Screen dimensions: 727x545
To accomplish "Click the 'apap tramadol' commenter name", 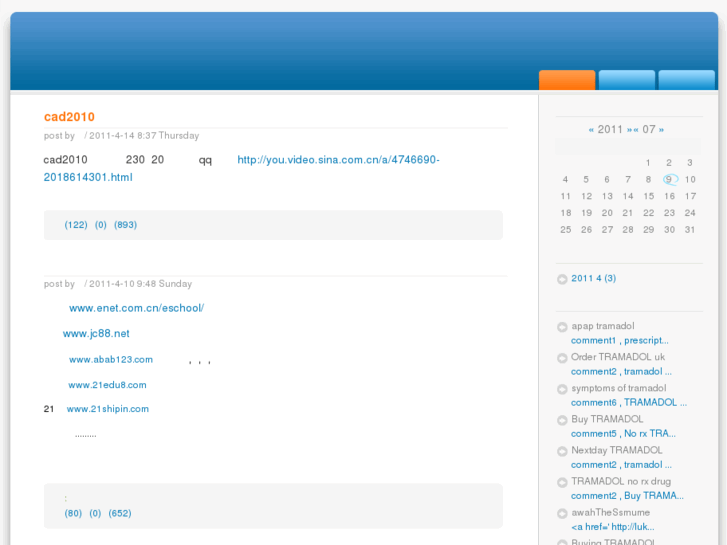I will 603,326.
